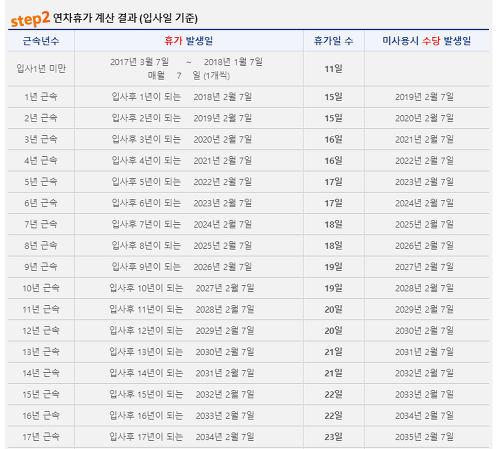The image size is (500, 449).
Task: Click the 11년 근속 row label
Action: coord(41,309)
